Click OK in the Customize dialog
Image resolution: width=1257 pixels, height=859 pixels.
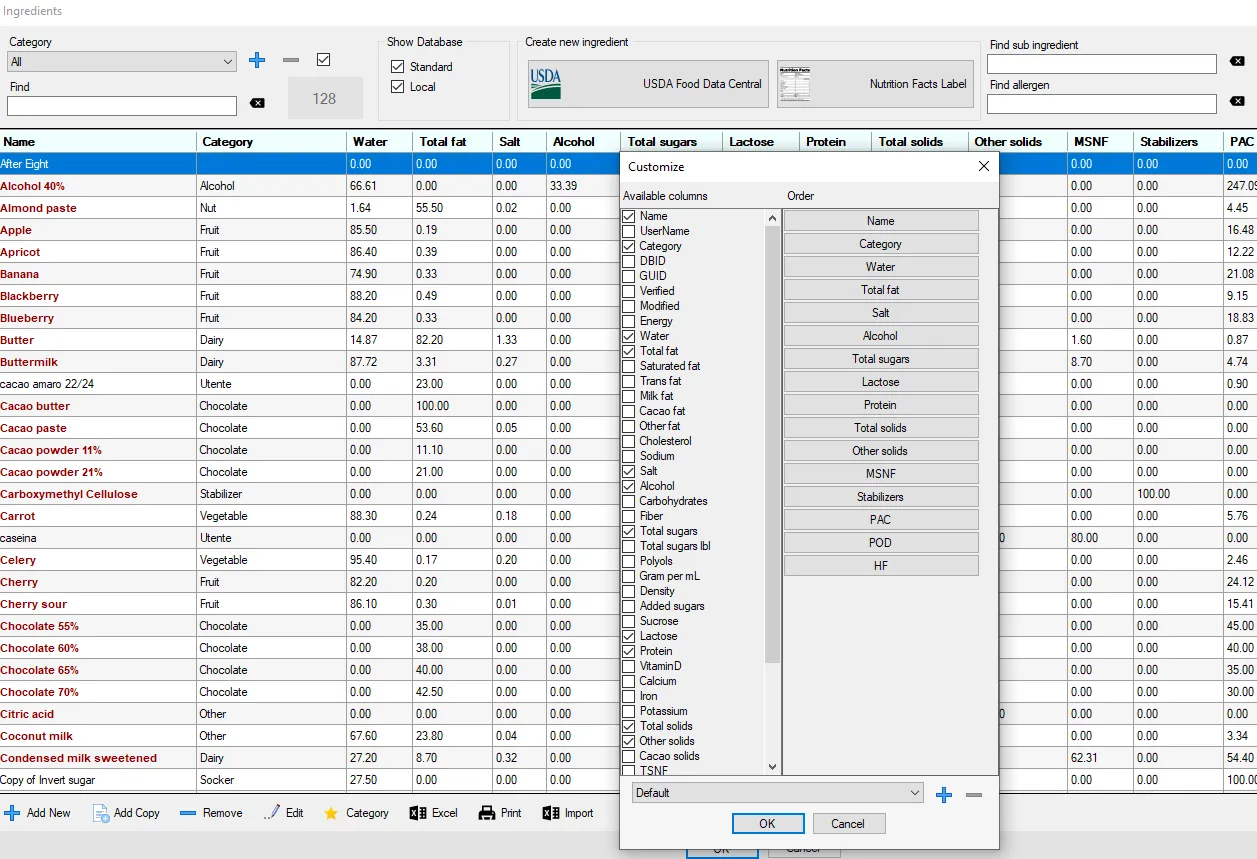(x=767, y=824)
